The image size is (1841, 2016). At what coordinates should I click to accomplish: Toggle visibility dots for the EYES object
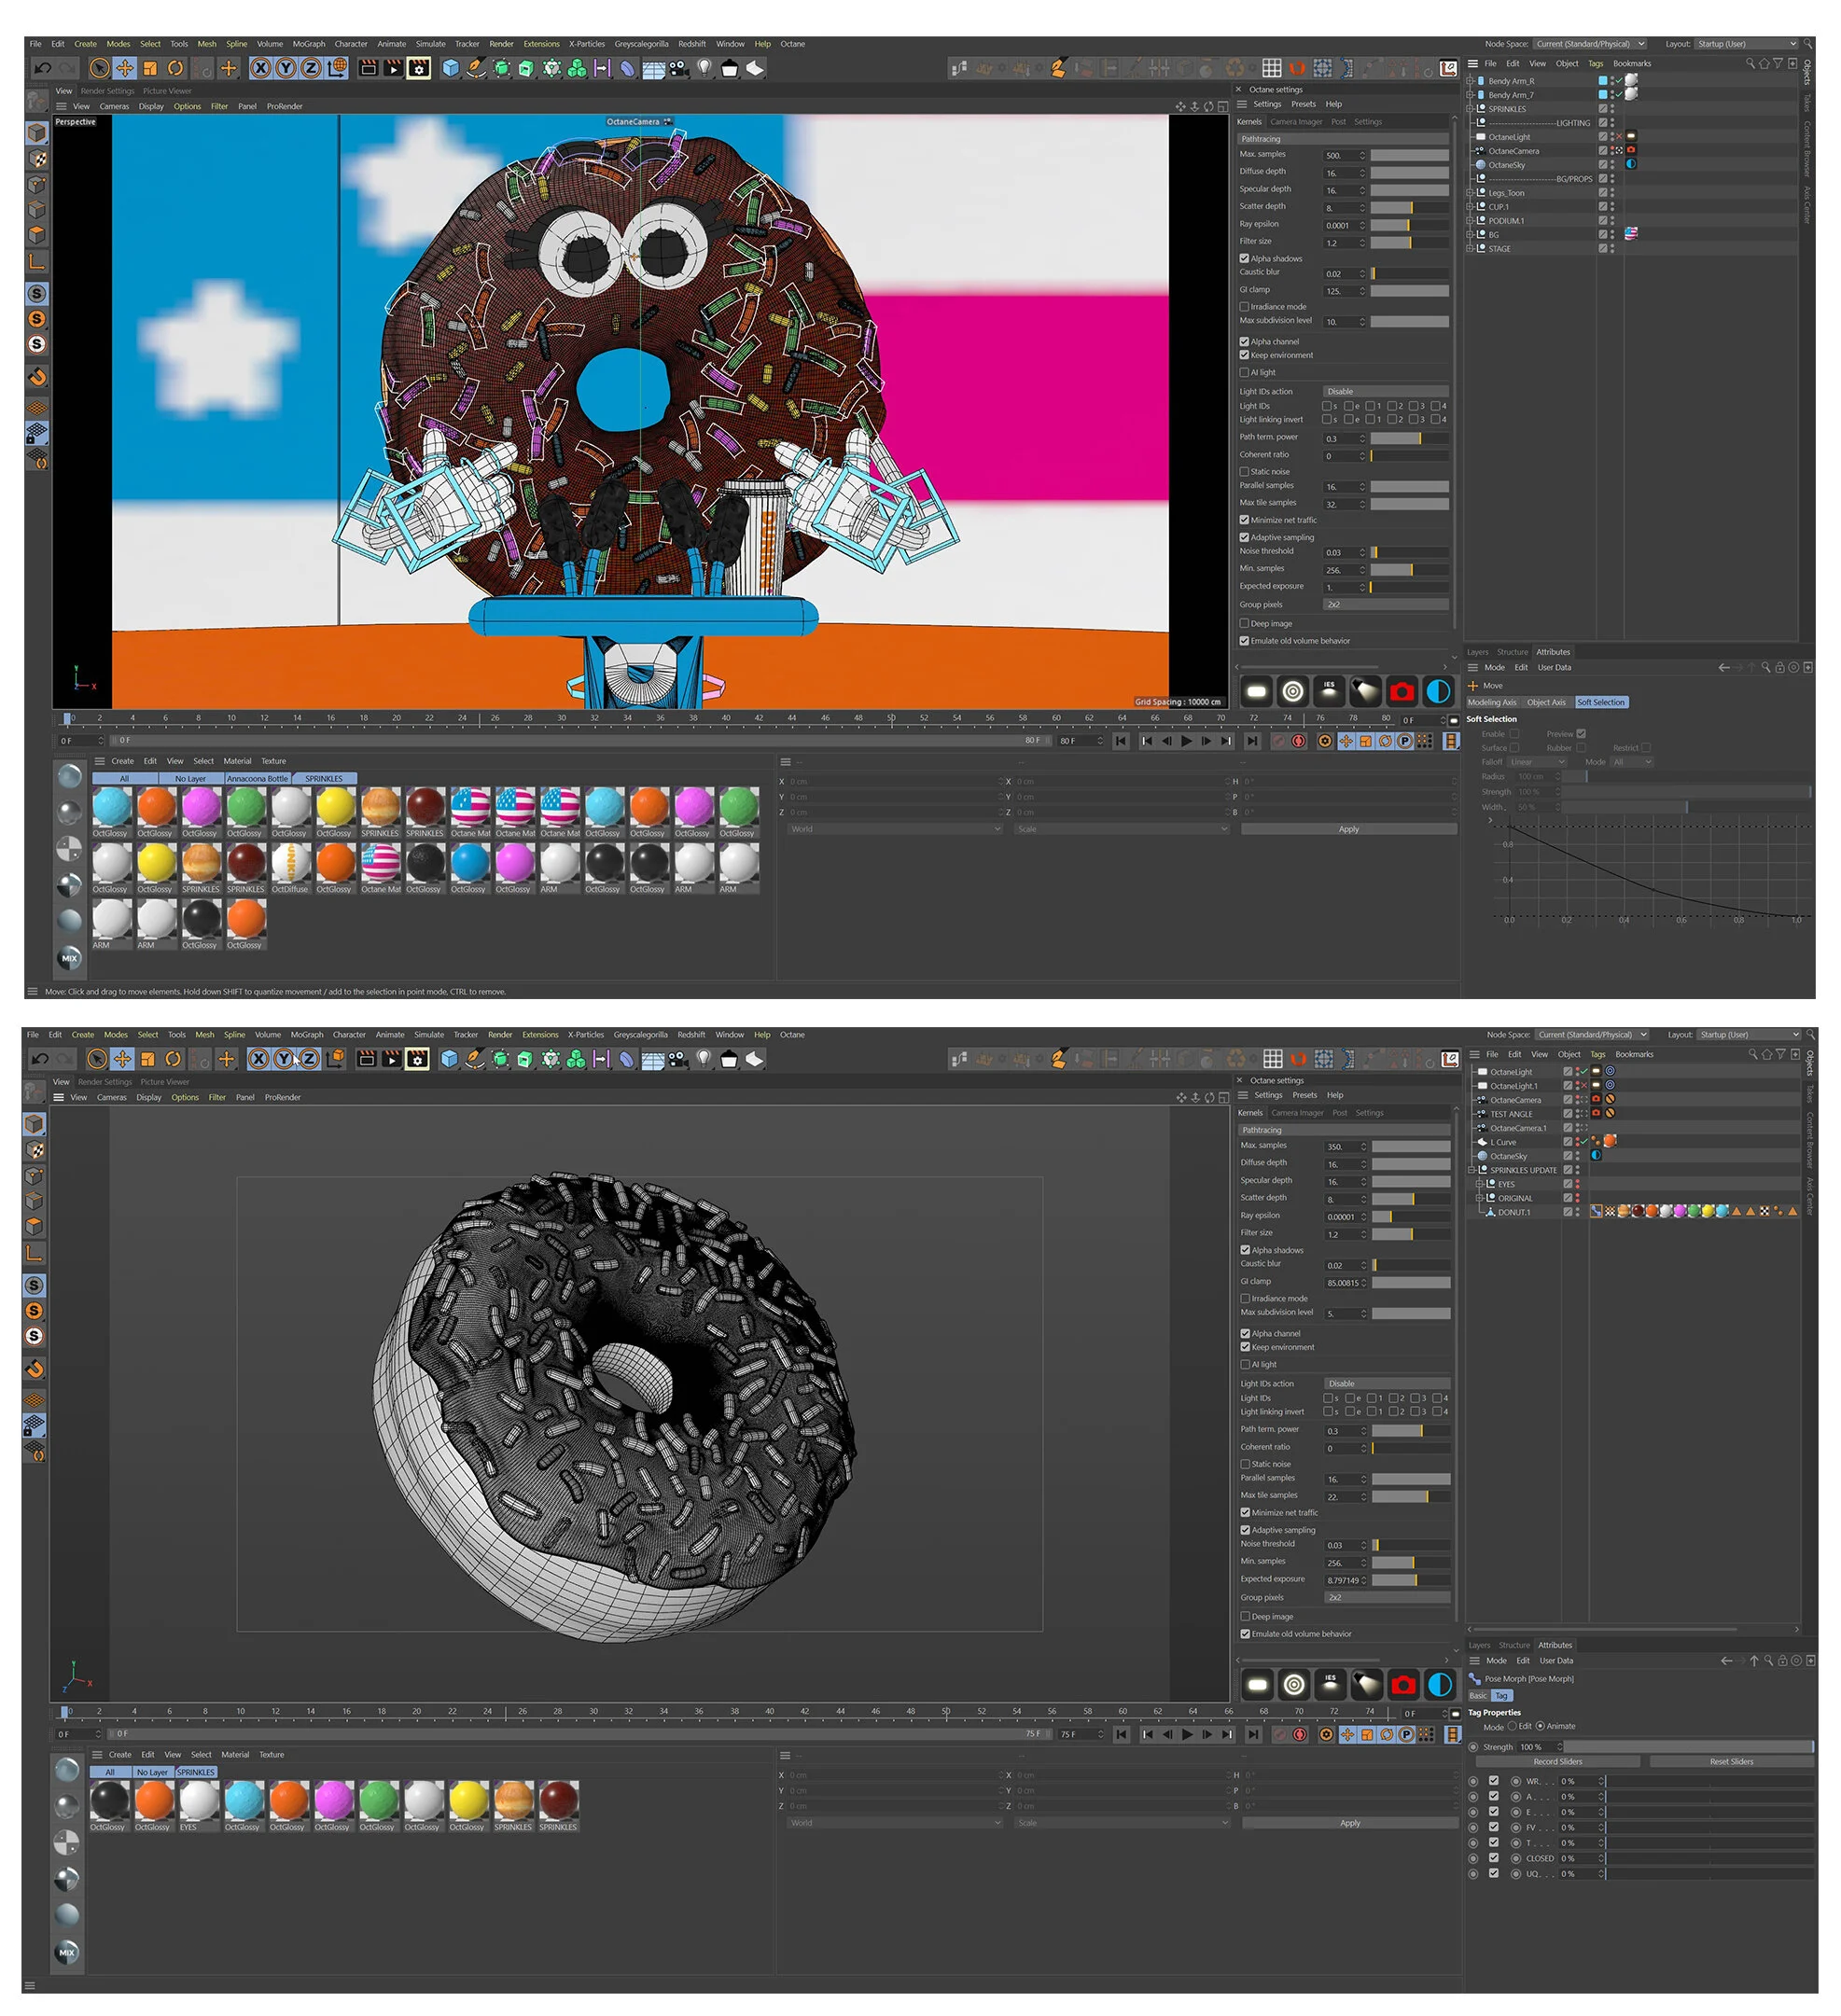[1578, 1184]
